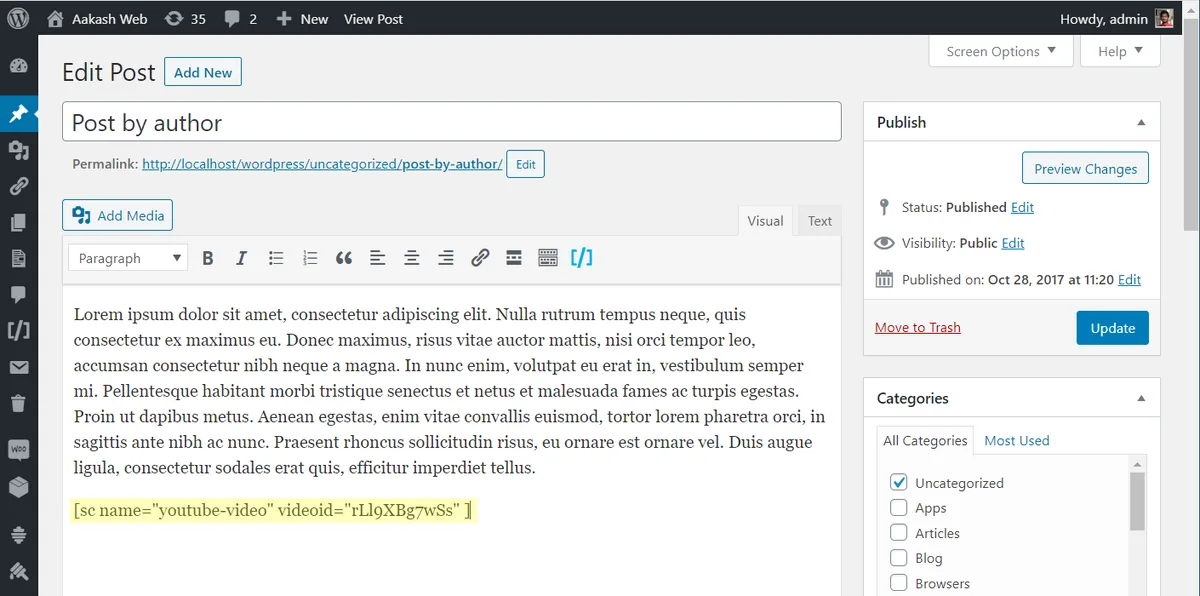Insert Read More tag
The height and width of the screenshot is (596, 1200).
(x=514, y=258)
